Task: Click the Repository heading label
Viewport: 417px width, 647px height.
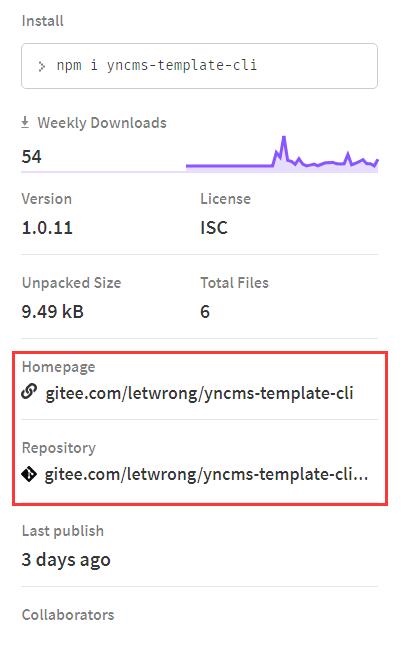Action: 59,448
